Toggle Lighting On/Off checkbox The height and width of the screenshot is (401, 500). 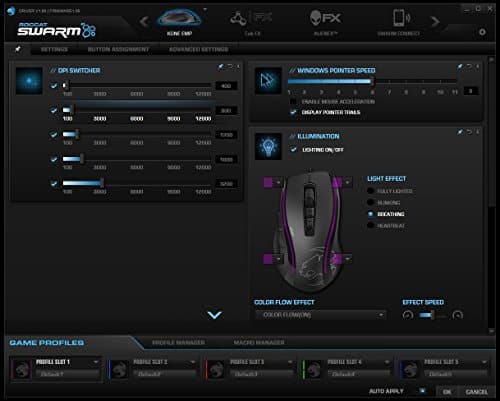pos(293,150)
